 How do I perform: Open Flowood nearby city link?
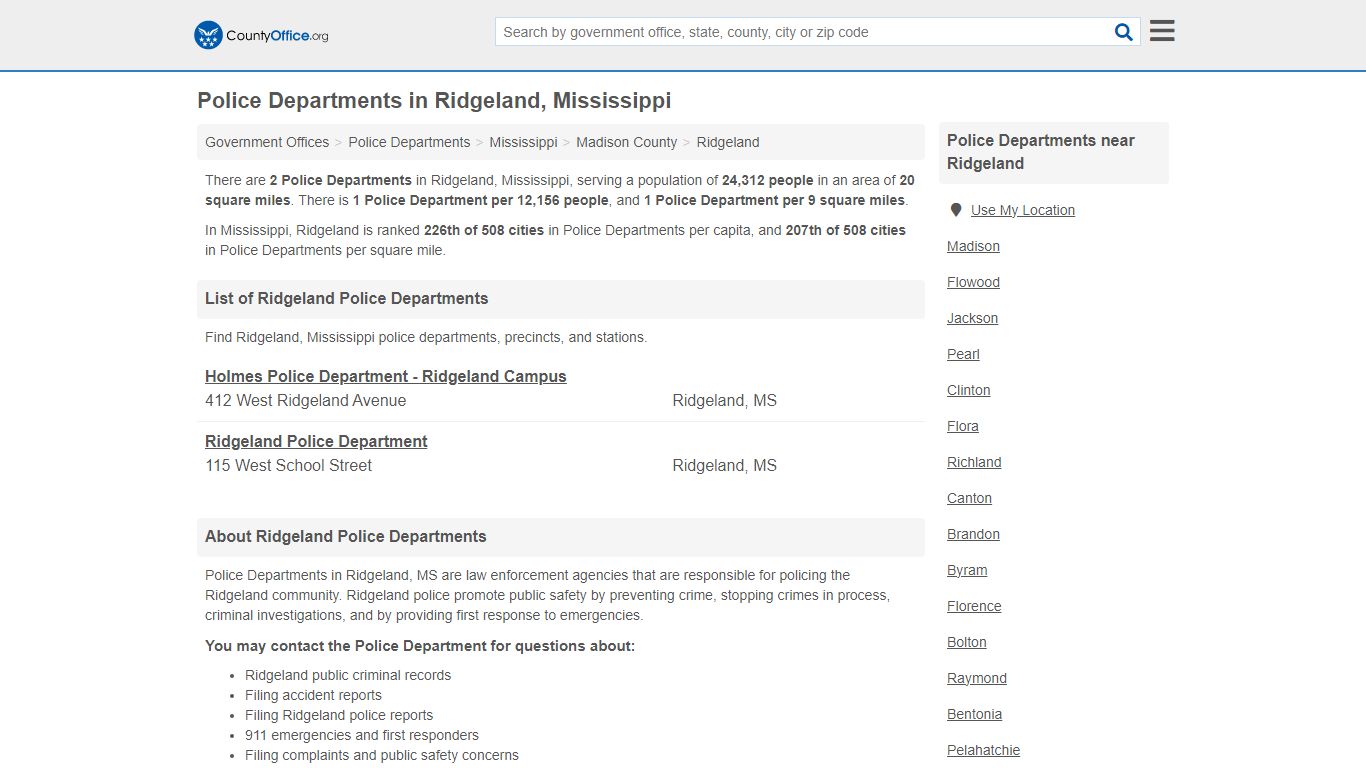coord(973,282)
